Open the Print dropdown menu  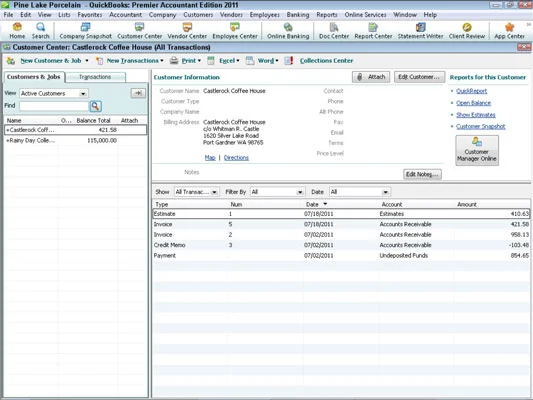coord(199,61)
